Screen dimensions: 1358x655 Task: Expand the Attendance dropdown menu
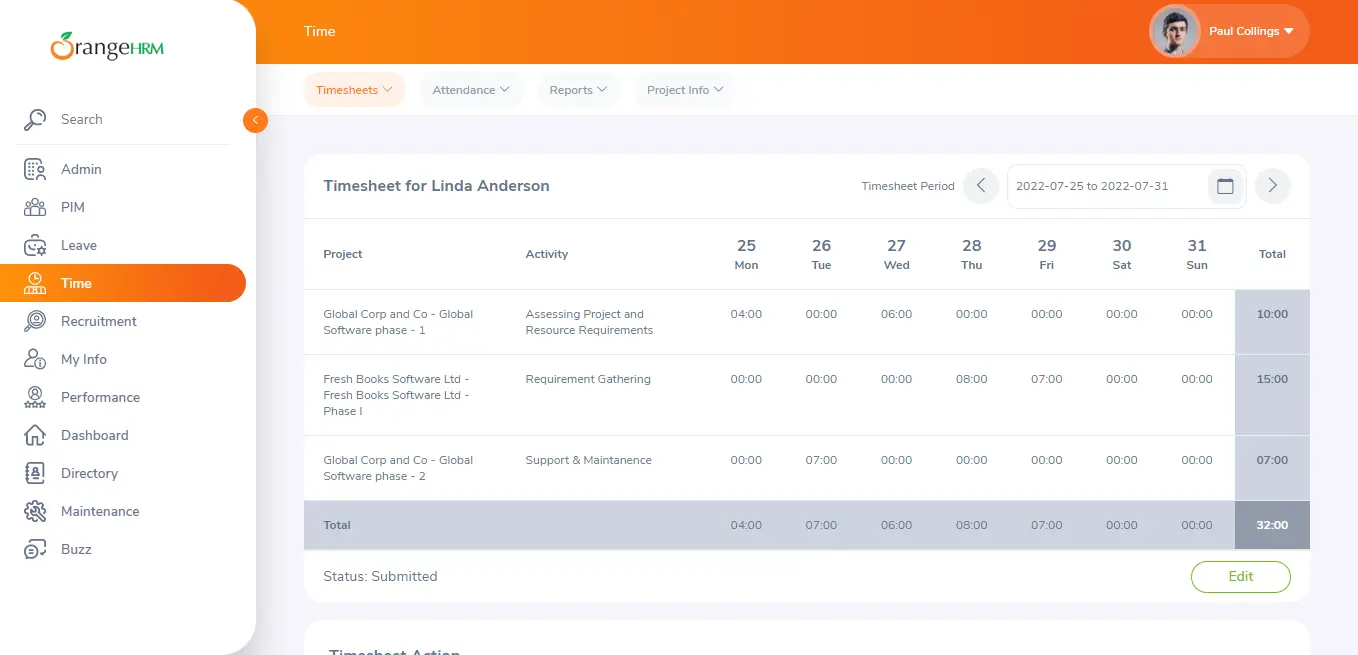click(x=471, y=90)
